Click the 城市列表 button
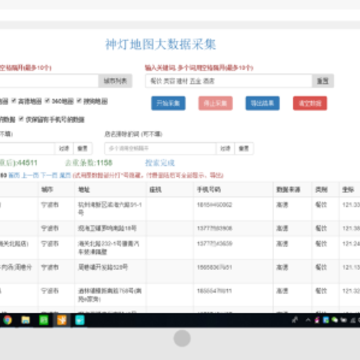The height and width of the screenshot is (360, 360). [x=115, y=81]
